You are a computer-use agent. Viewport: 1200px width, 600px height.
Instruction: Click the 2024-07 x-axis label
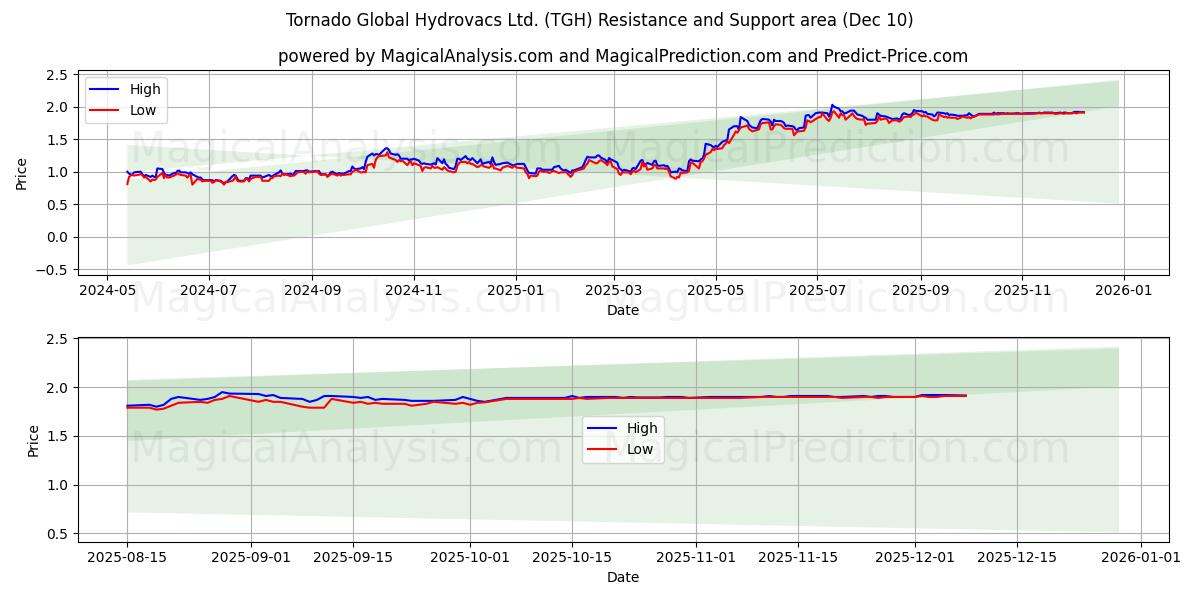(208, 290)
